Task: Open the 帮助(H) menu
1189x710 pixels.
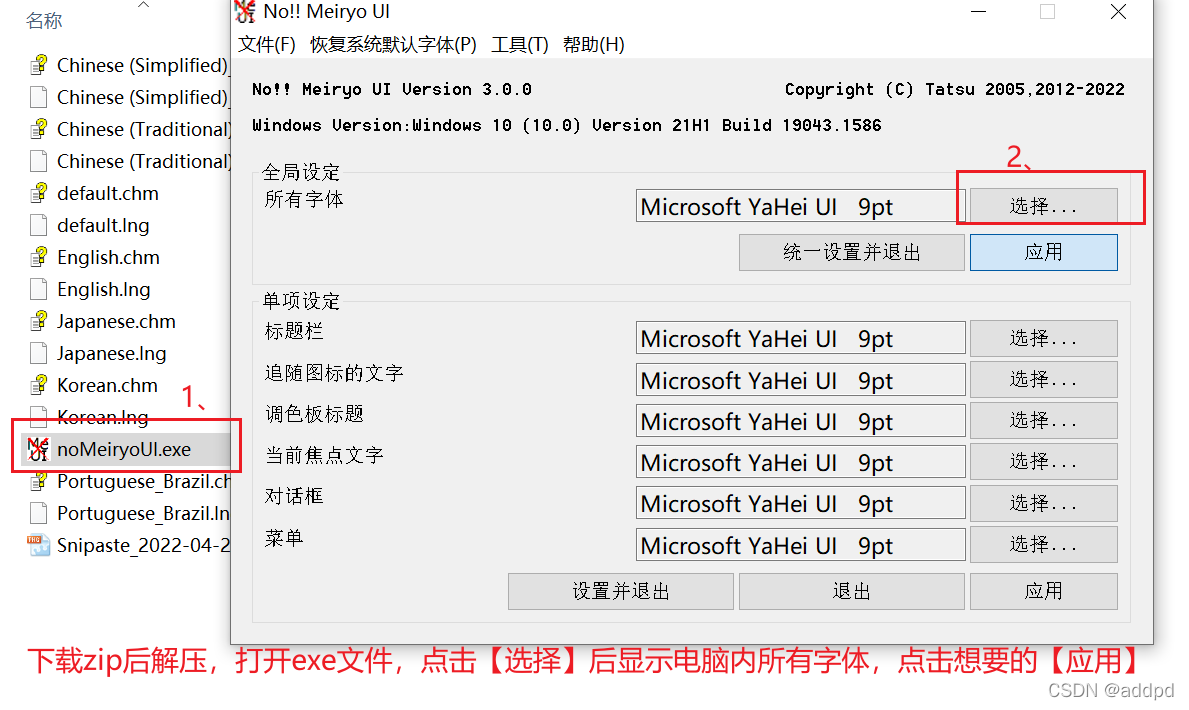Action: (x=594, y=45)
